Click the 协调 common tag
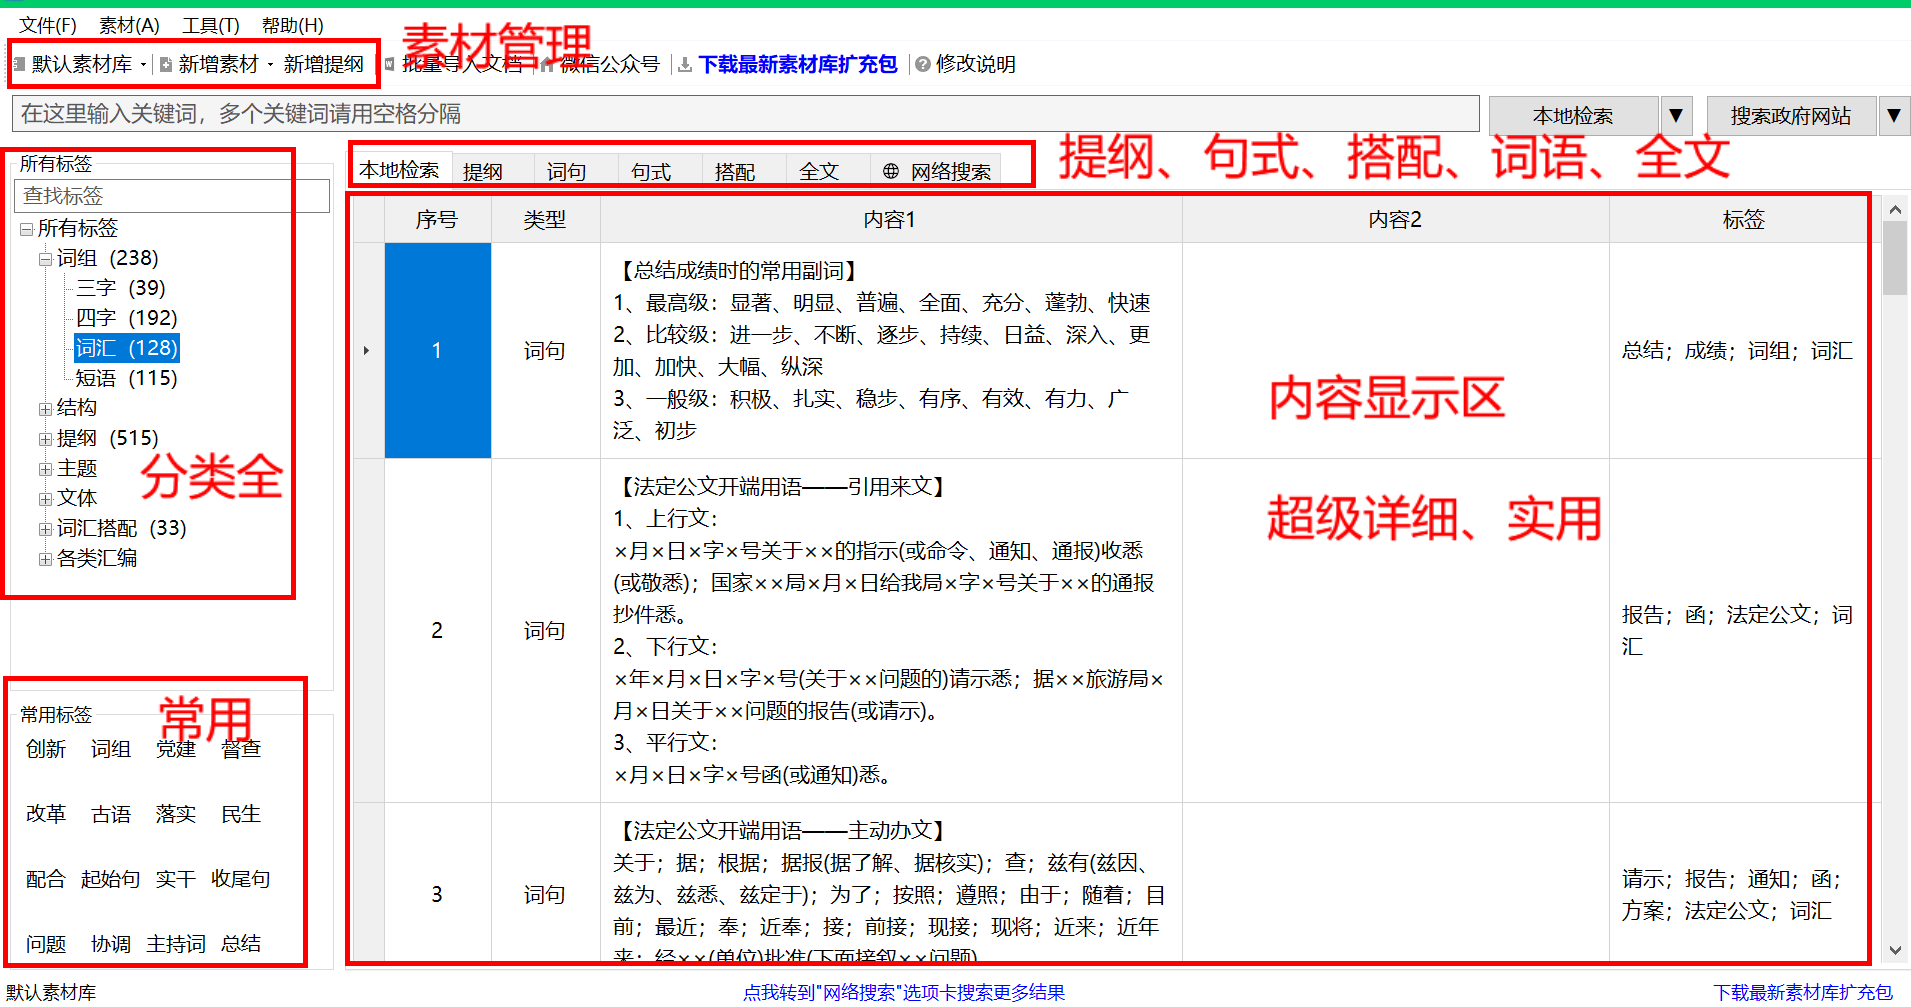Screen dimensions: 1911x1007 (x=111, y=944)
